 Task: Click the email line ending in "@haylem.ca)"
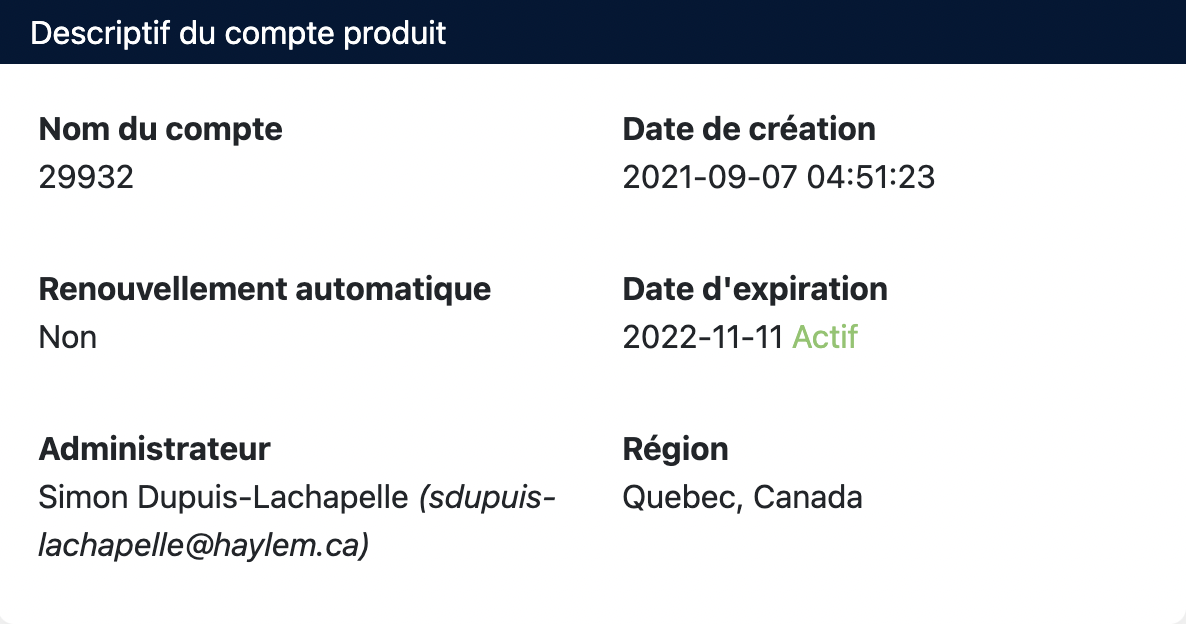pyautogui.click(x=204, y=545)
